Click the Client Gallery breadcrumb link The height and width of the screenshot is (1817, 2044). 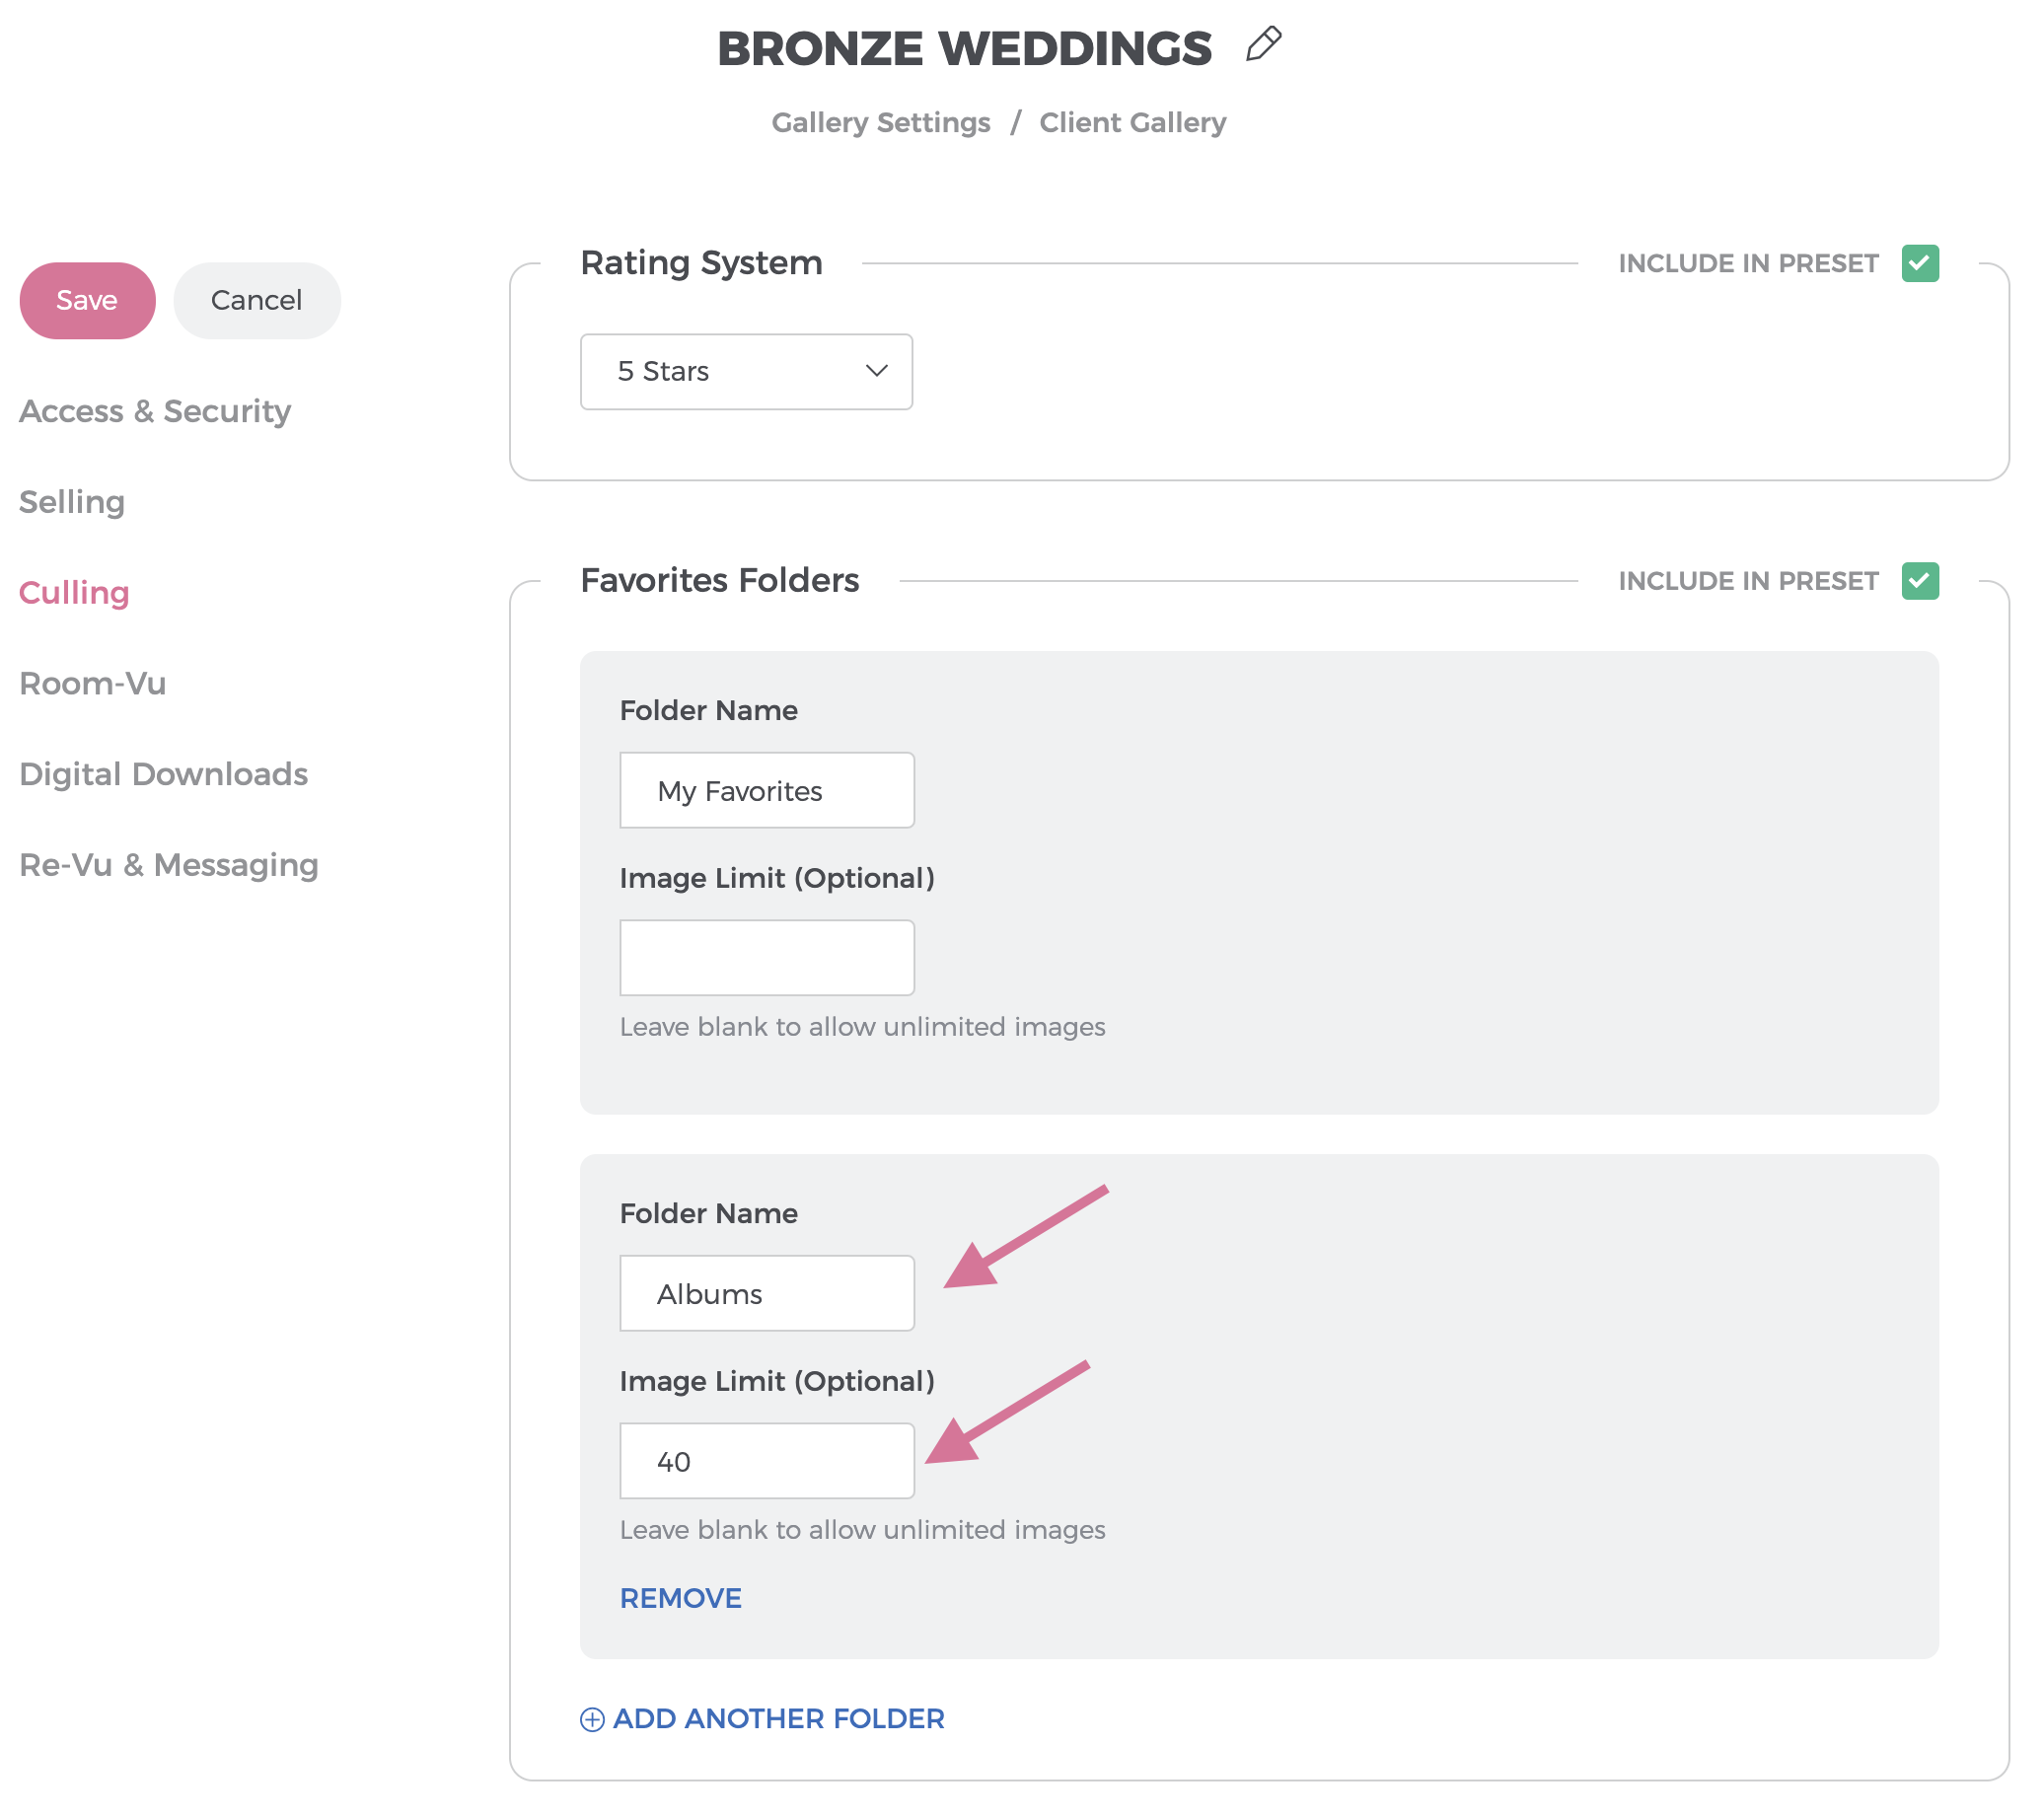1132,122
